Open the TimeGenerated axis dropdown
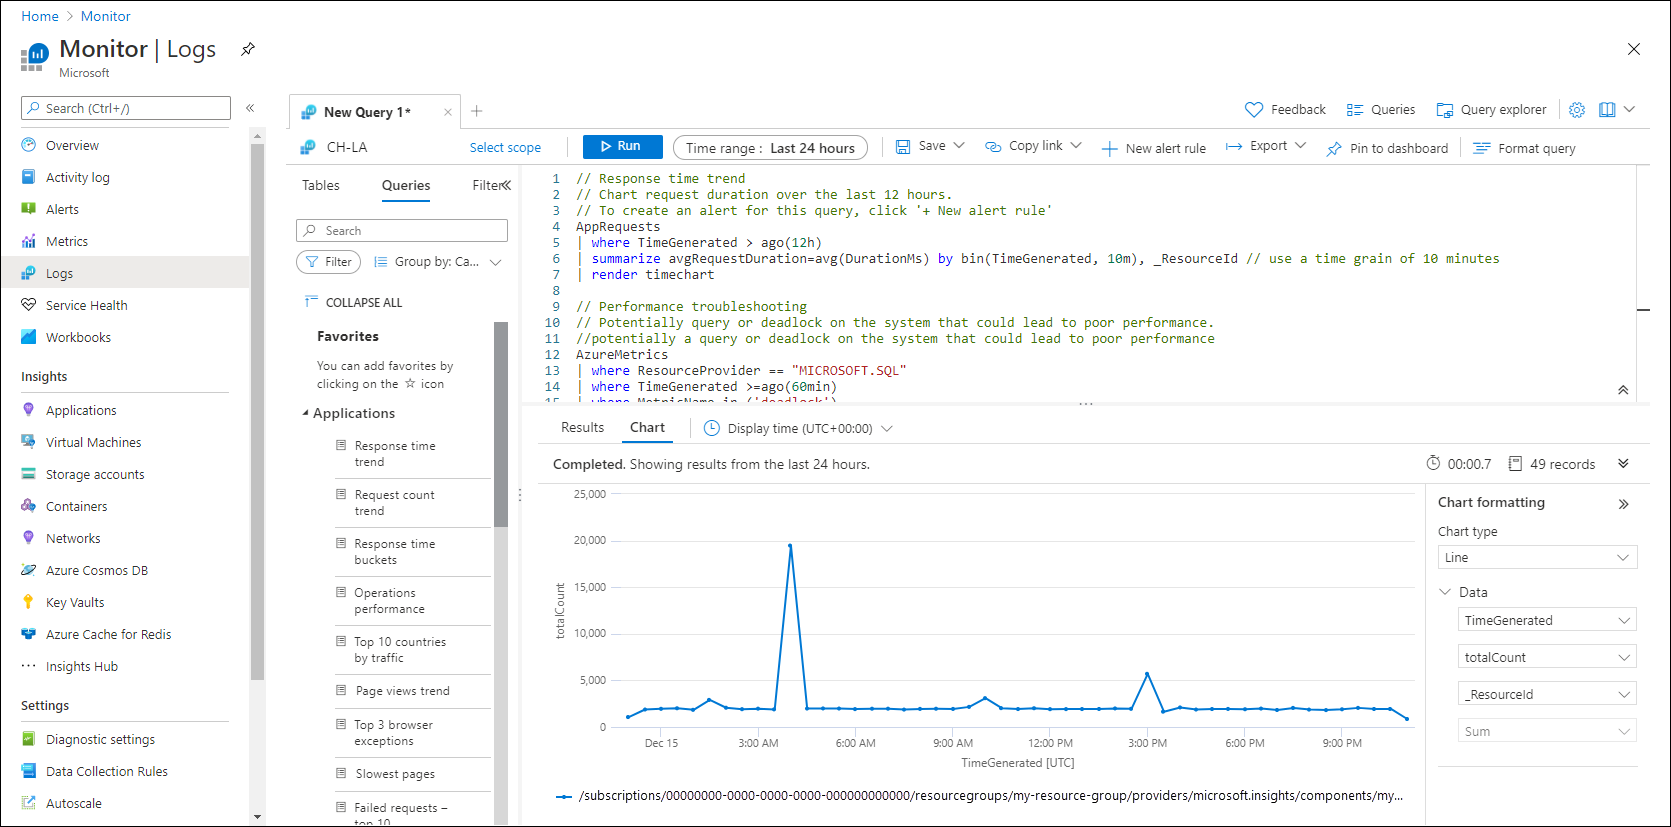This screenshot has height=827, width=1671. pyautogui.click(x=1547, y=620)
